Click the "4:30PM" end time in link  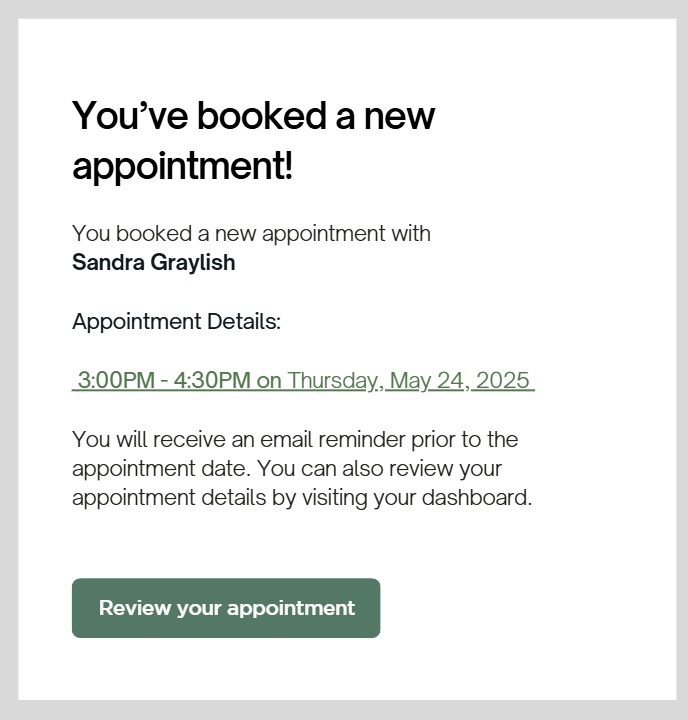212,381
